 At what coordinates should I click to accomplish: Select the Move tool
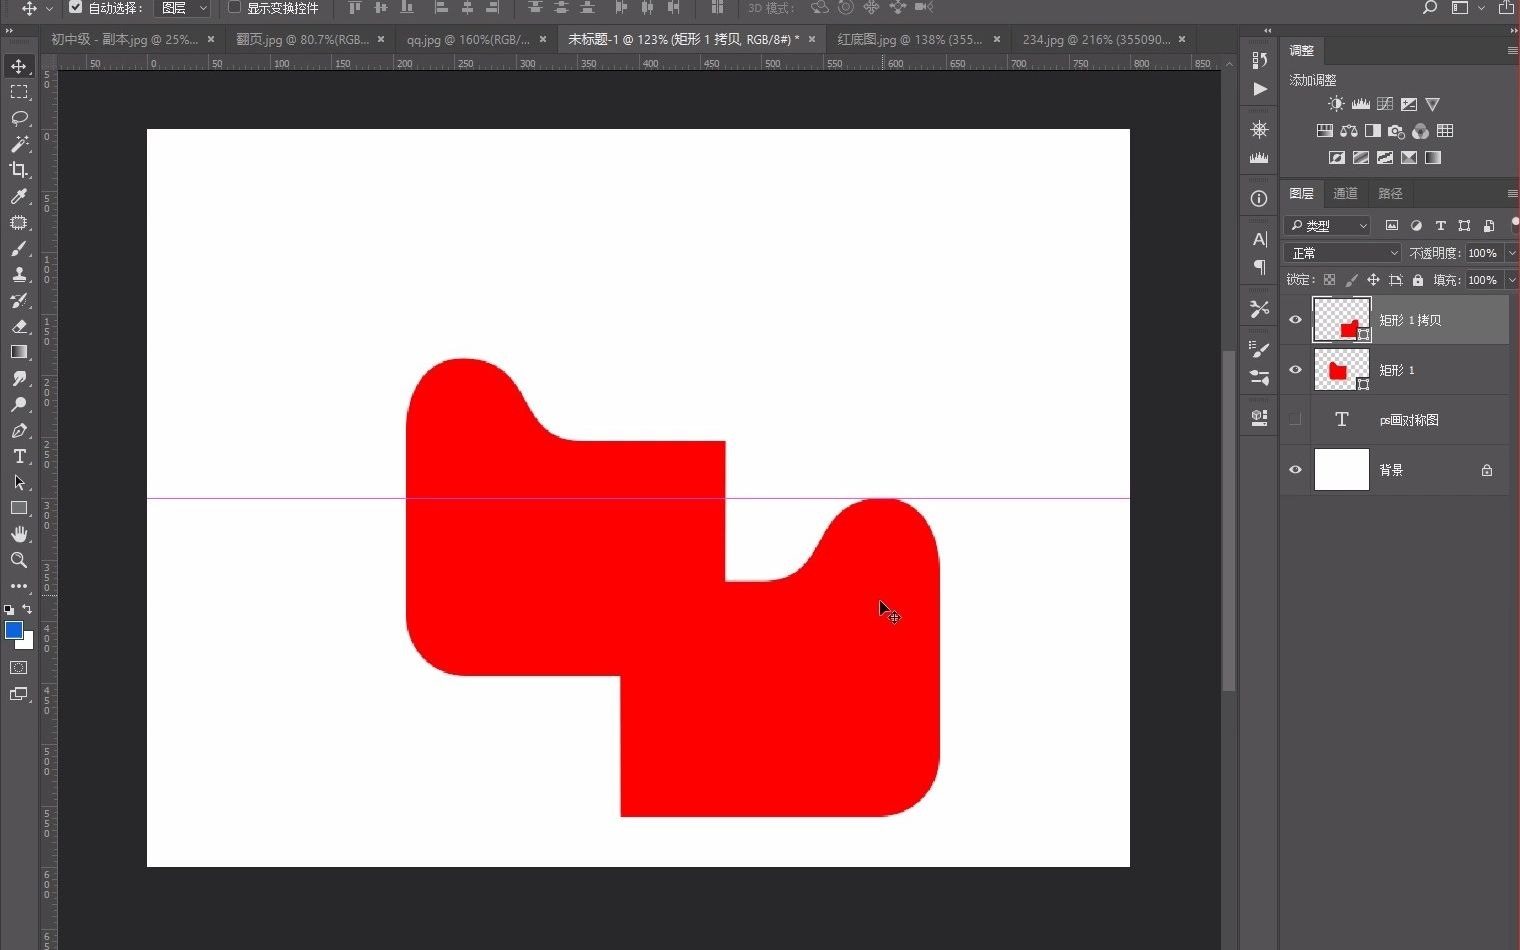pyautogui.click(x=19, y=66)
